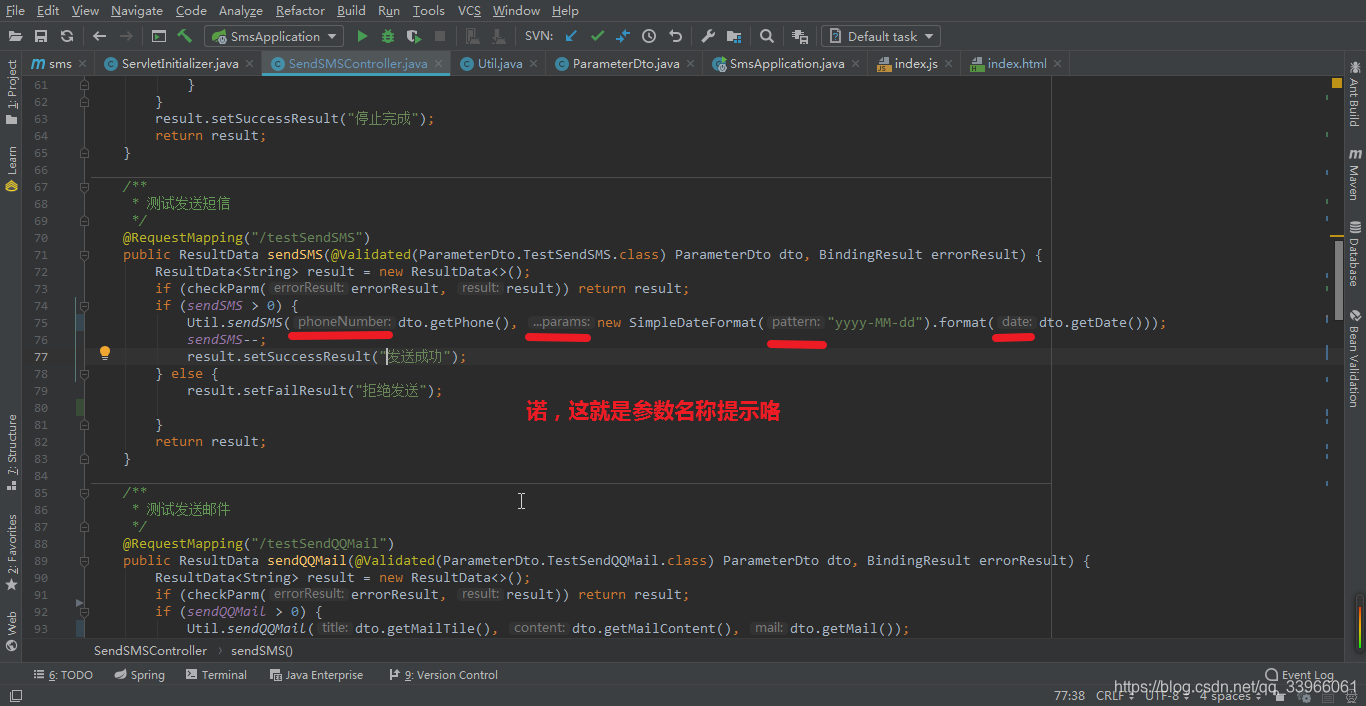Toggle the 7: Structure tool window

click(x=12, y=452)
